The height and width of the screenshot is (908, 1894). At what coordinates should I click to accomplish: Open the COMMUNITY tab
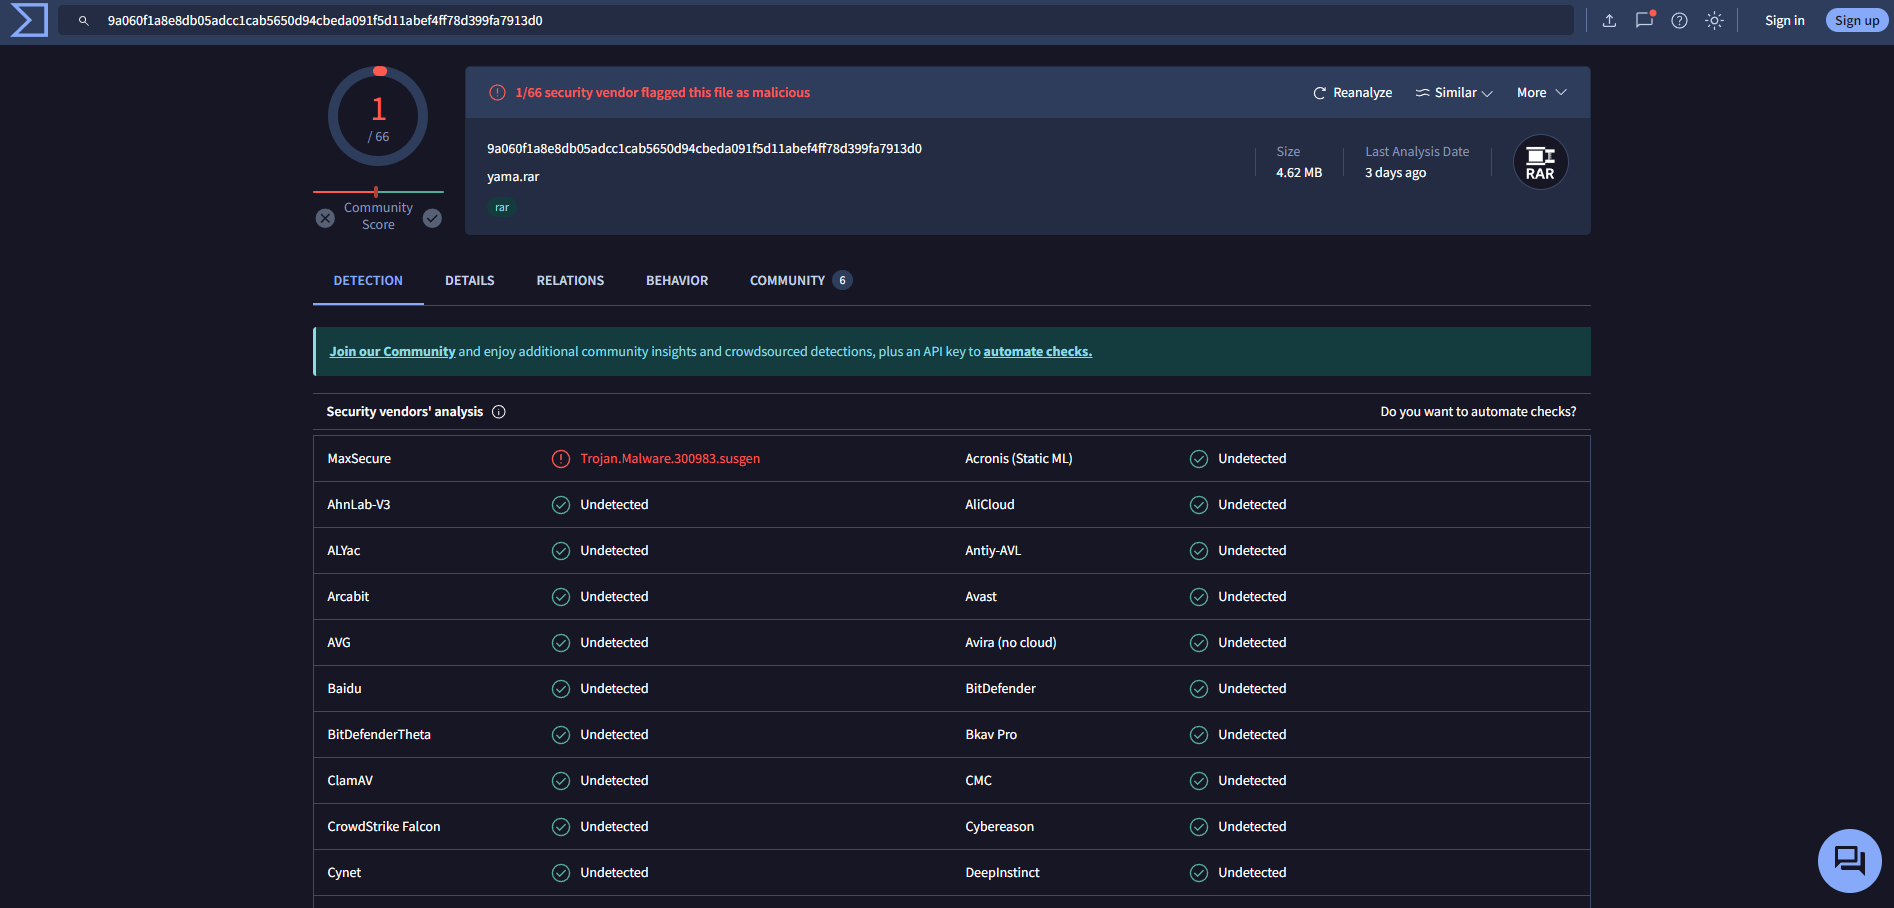(x=800, y=281)
